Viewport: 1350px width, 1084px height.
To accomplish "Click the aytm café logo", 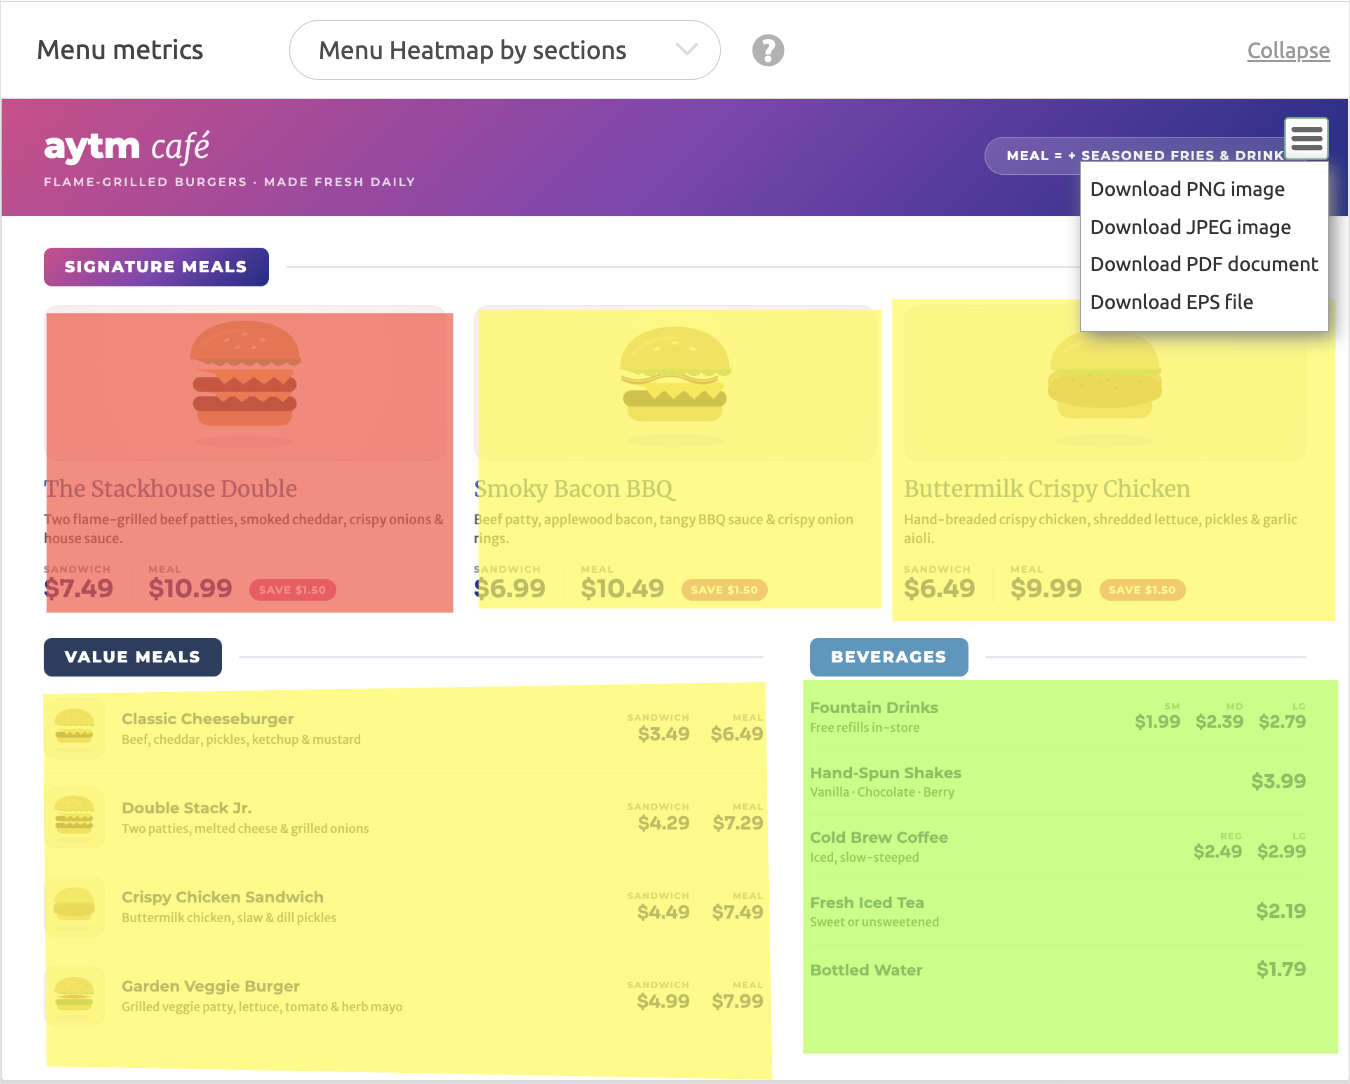I will (x=127, y=147).
